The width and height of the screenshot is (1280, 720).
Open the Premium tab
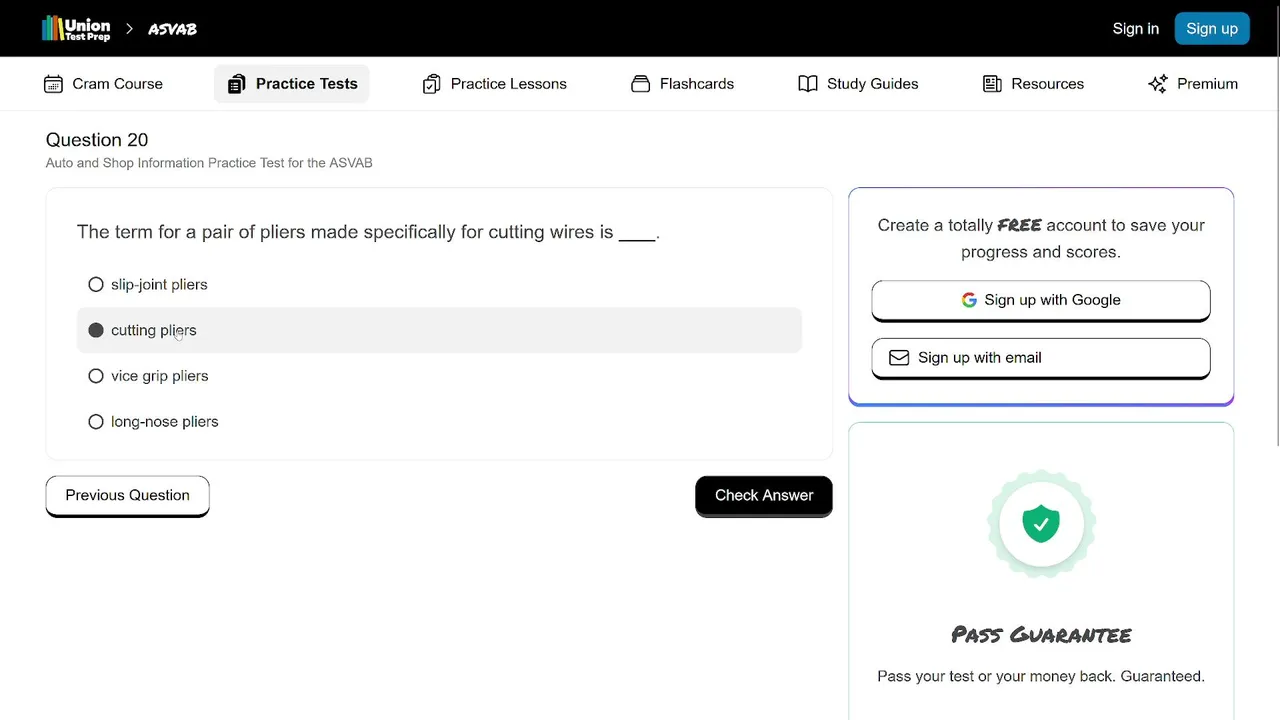pos(1193,84)
